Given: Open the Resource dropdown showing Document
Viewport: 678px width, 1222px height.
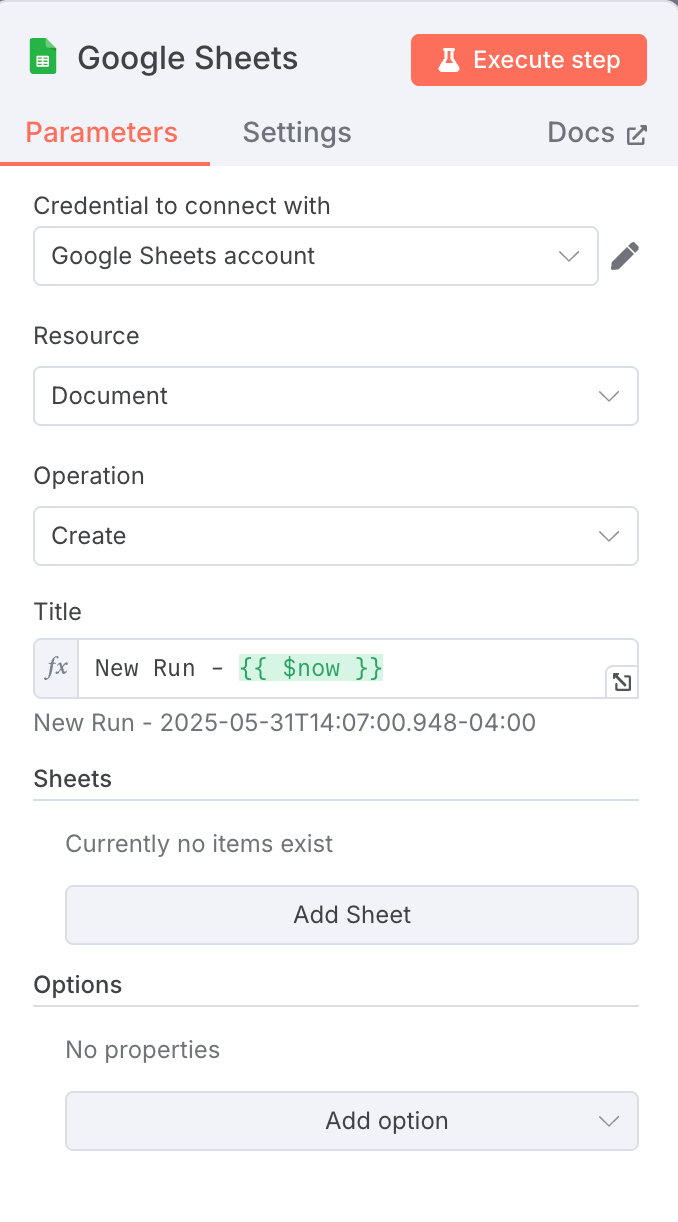Looking at the screenshot, I should [336, 396].
